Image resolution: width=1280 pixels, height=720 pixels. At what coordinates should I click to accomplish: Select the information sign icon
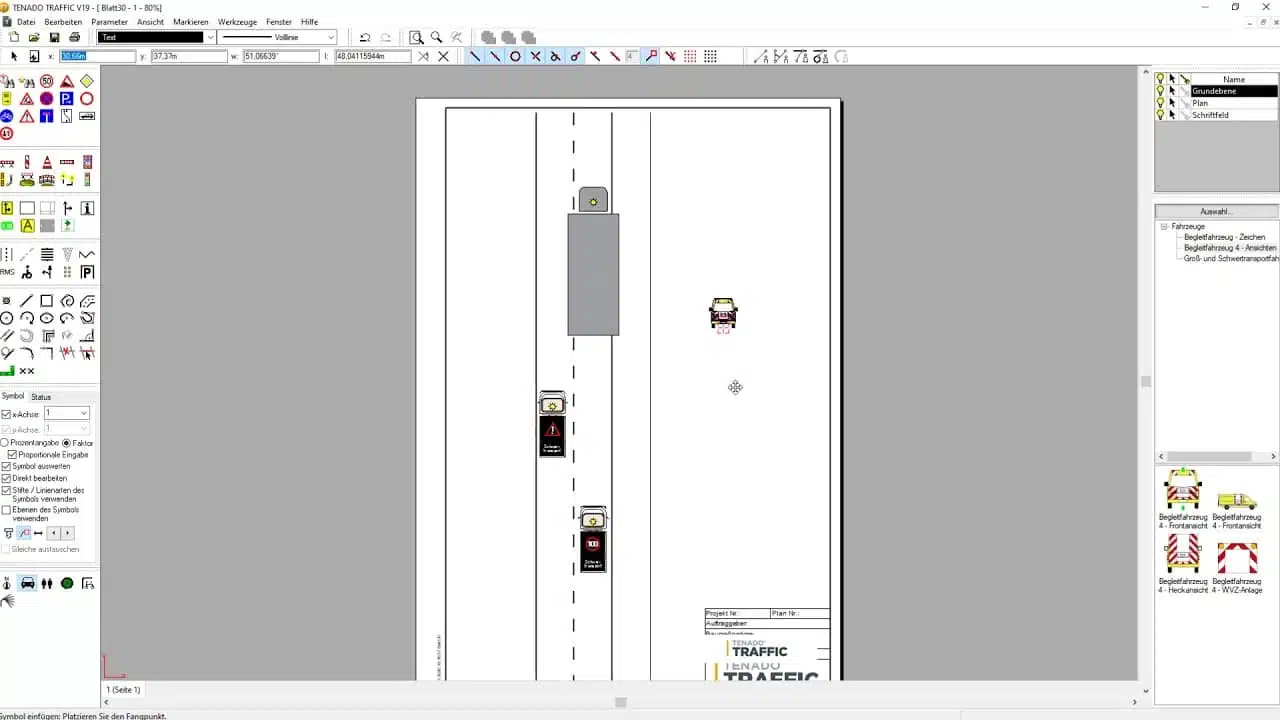click(x=87, y=208)
